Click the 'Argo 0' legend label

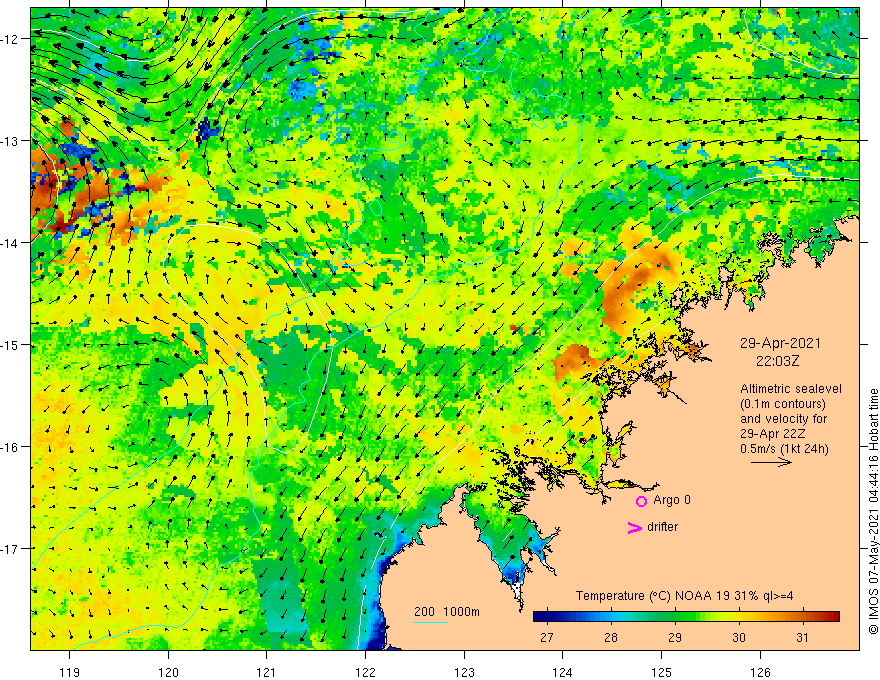coord(672,500)
